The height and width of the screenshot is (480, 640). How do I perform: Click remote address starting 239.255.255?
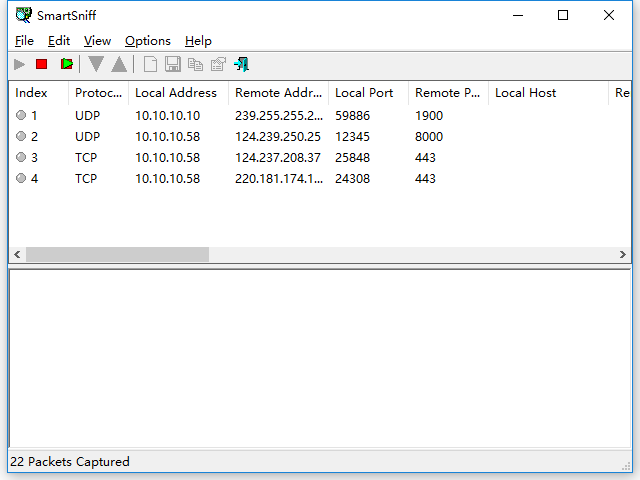coord(279,116)
